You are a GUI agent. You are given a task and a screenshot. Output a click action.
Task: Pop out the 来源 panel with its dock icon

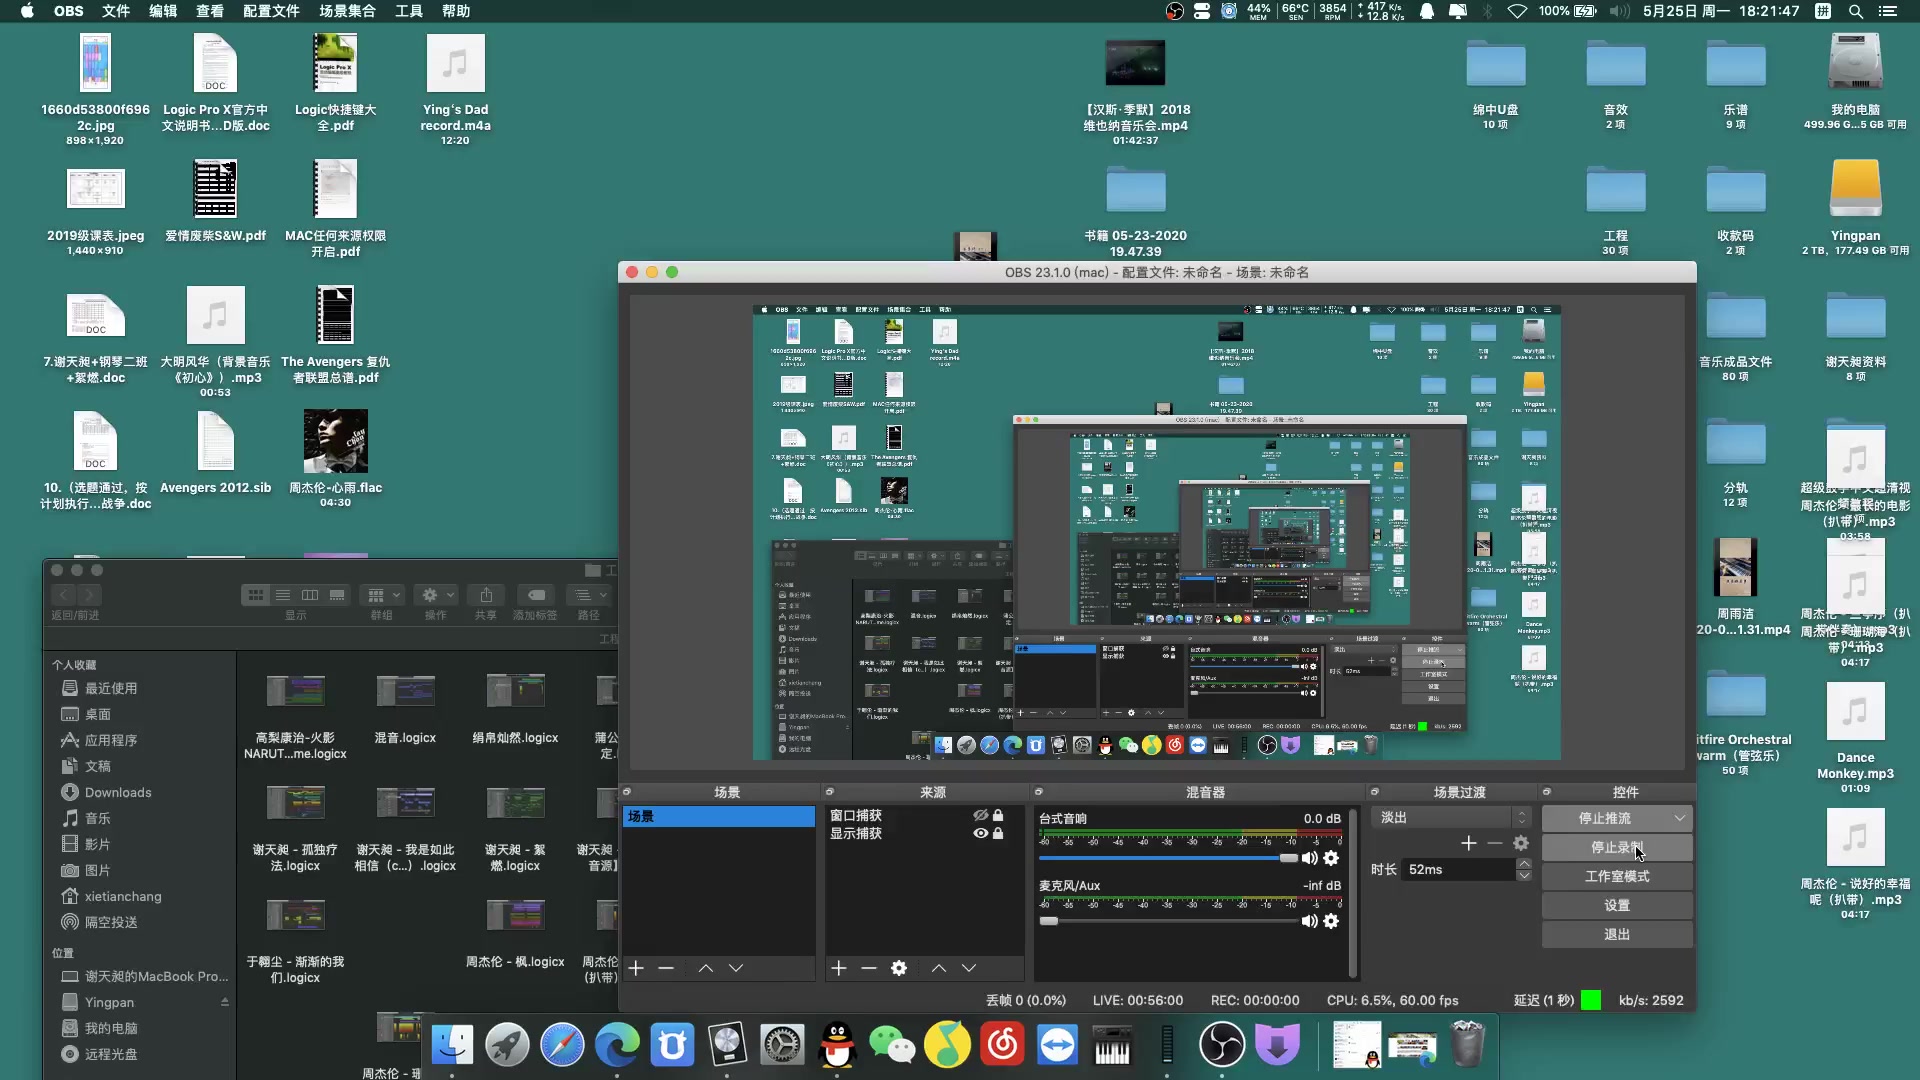pyautogui.click(x=829, y=792)
